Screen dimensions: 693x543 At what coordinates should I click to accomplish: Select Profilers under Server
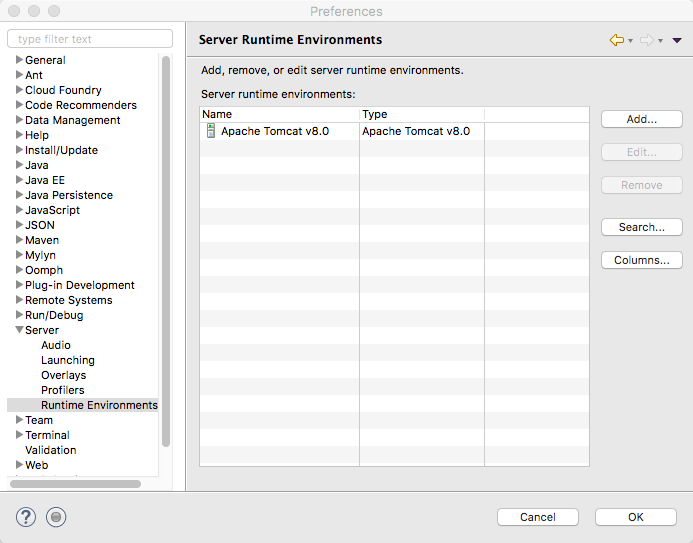pyautogui.click(x=63, y=390)
